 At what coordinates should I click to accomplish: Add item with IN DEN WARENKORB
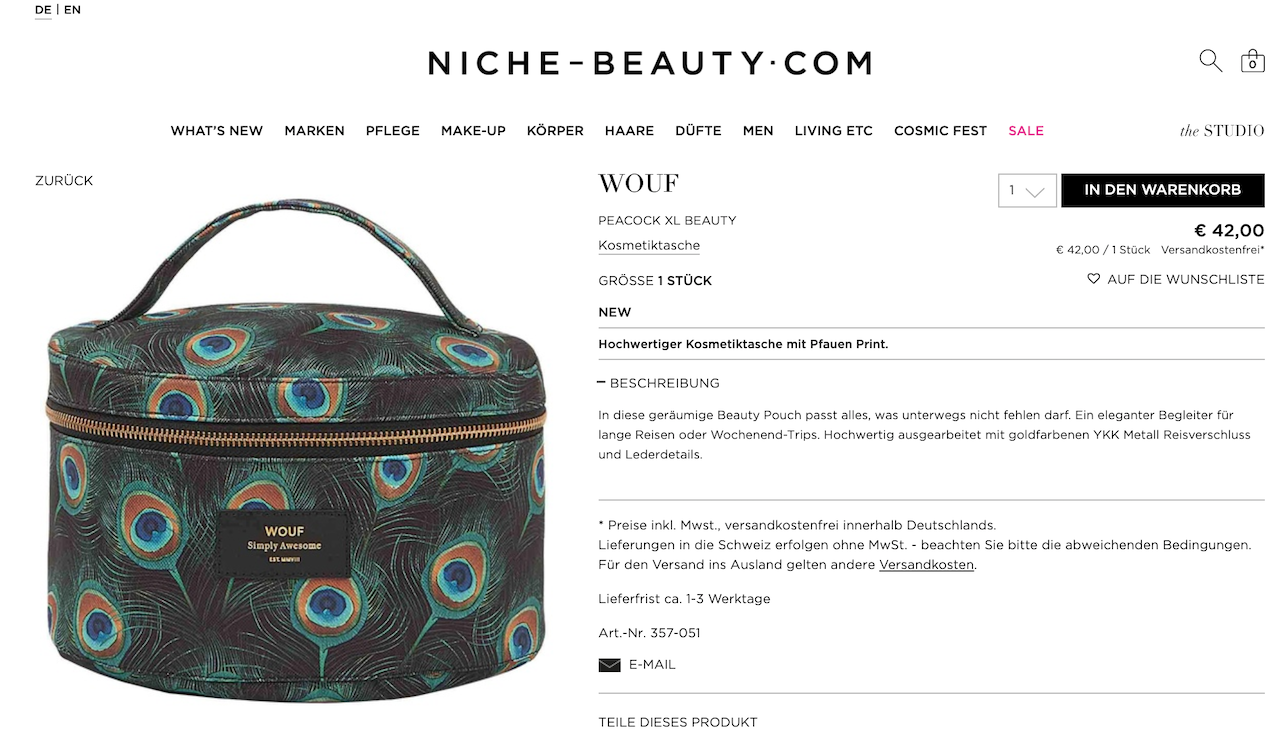coord(1162,190)
